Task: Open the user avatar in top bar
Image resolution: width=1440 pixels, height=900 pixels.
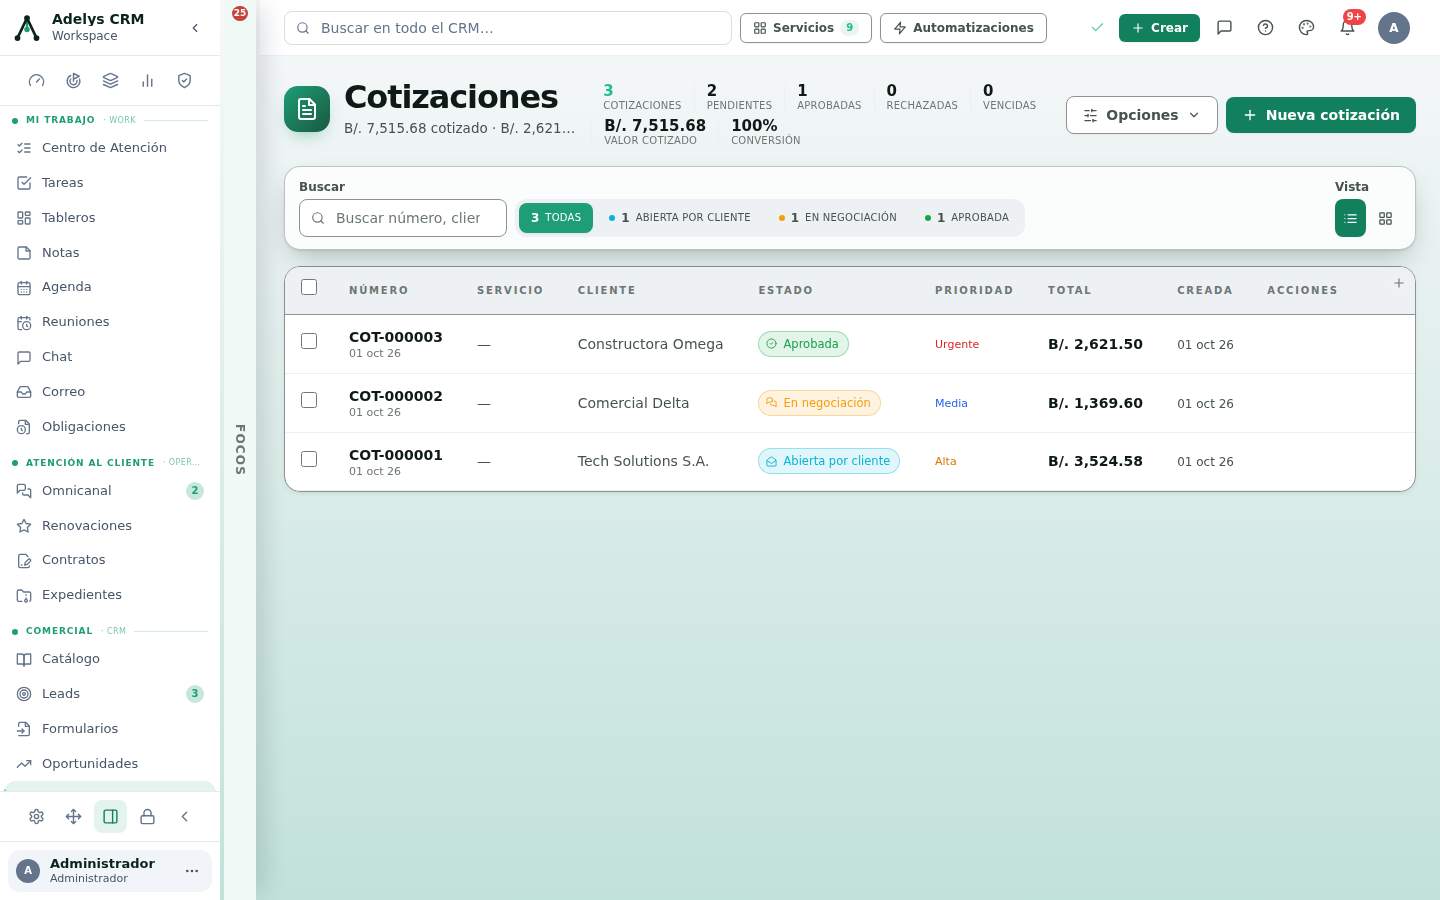Action: [x=1394, y=28]
